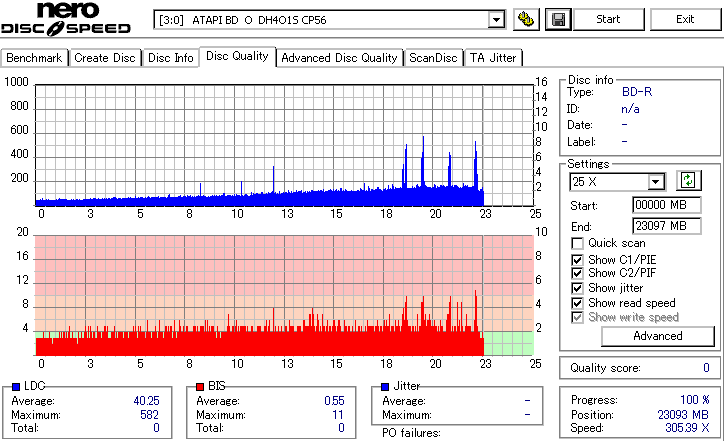Screen dimensions: 724x441
Task: Open the Advanced settings button
Action: coord(658,336)
